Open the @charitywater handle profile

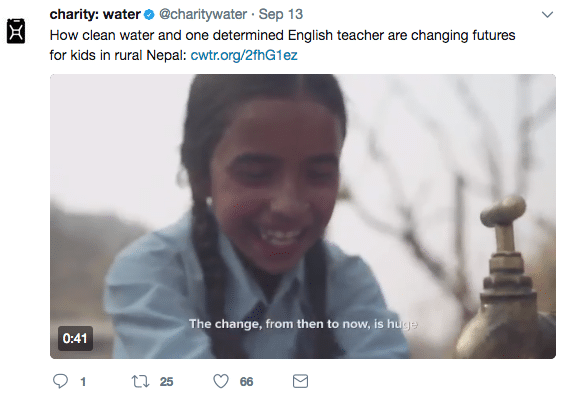tap(203, 14)
